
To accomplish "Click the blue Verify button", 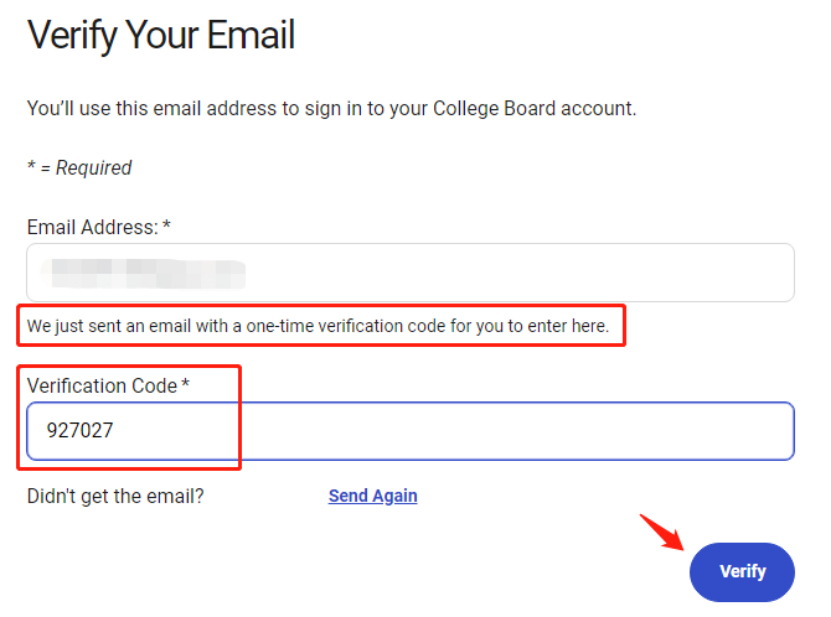I will pos(742,572).
